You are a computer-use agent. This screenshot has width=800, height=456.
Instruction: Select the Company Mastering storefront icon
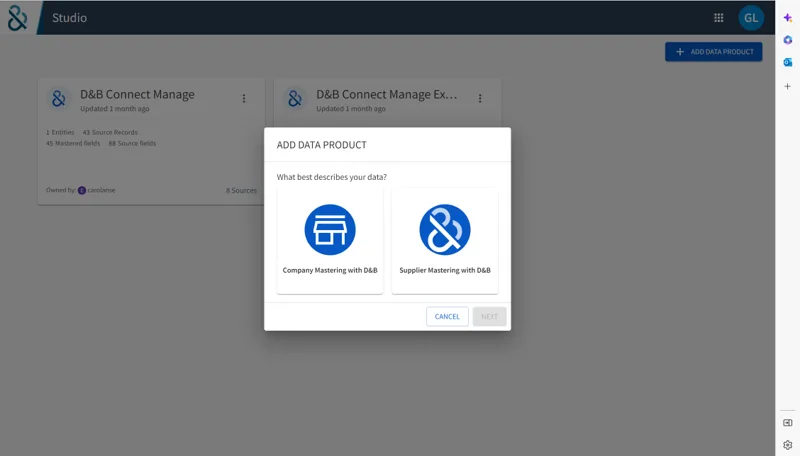click(330, 230)
